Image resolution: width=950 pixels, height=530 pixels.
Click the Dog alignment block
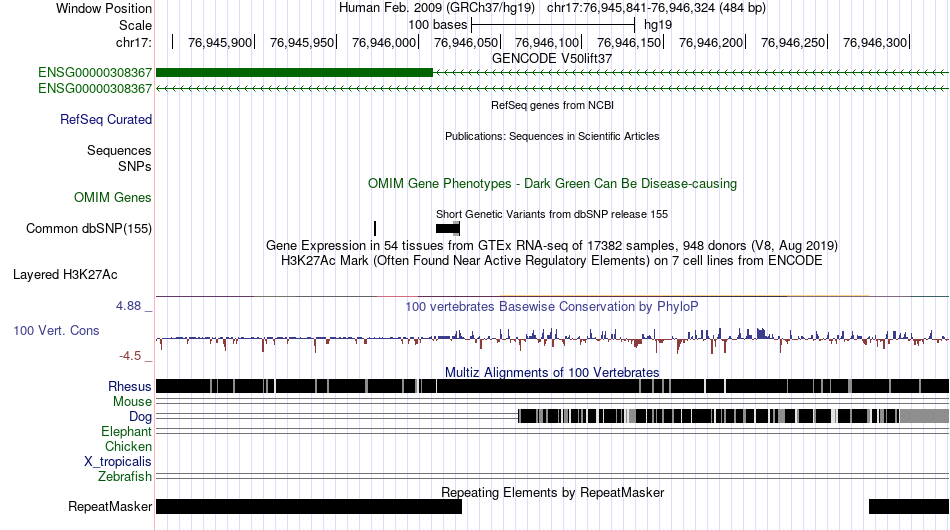click(733, 416)
